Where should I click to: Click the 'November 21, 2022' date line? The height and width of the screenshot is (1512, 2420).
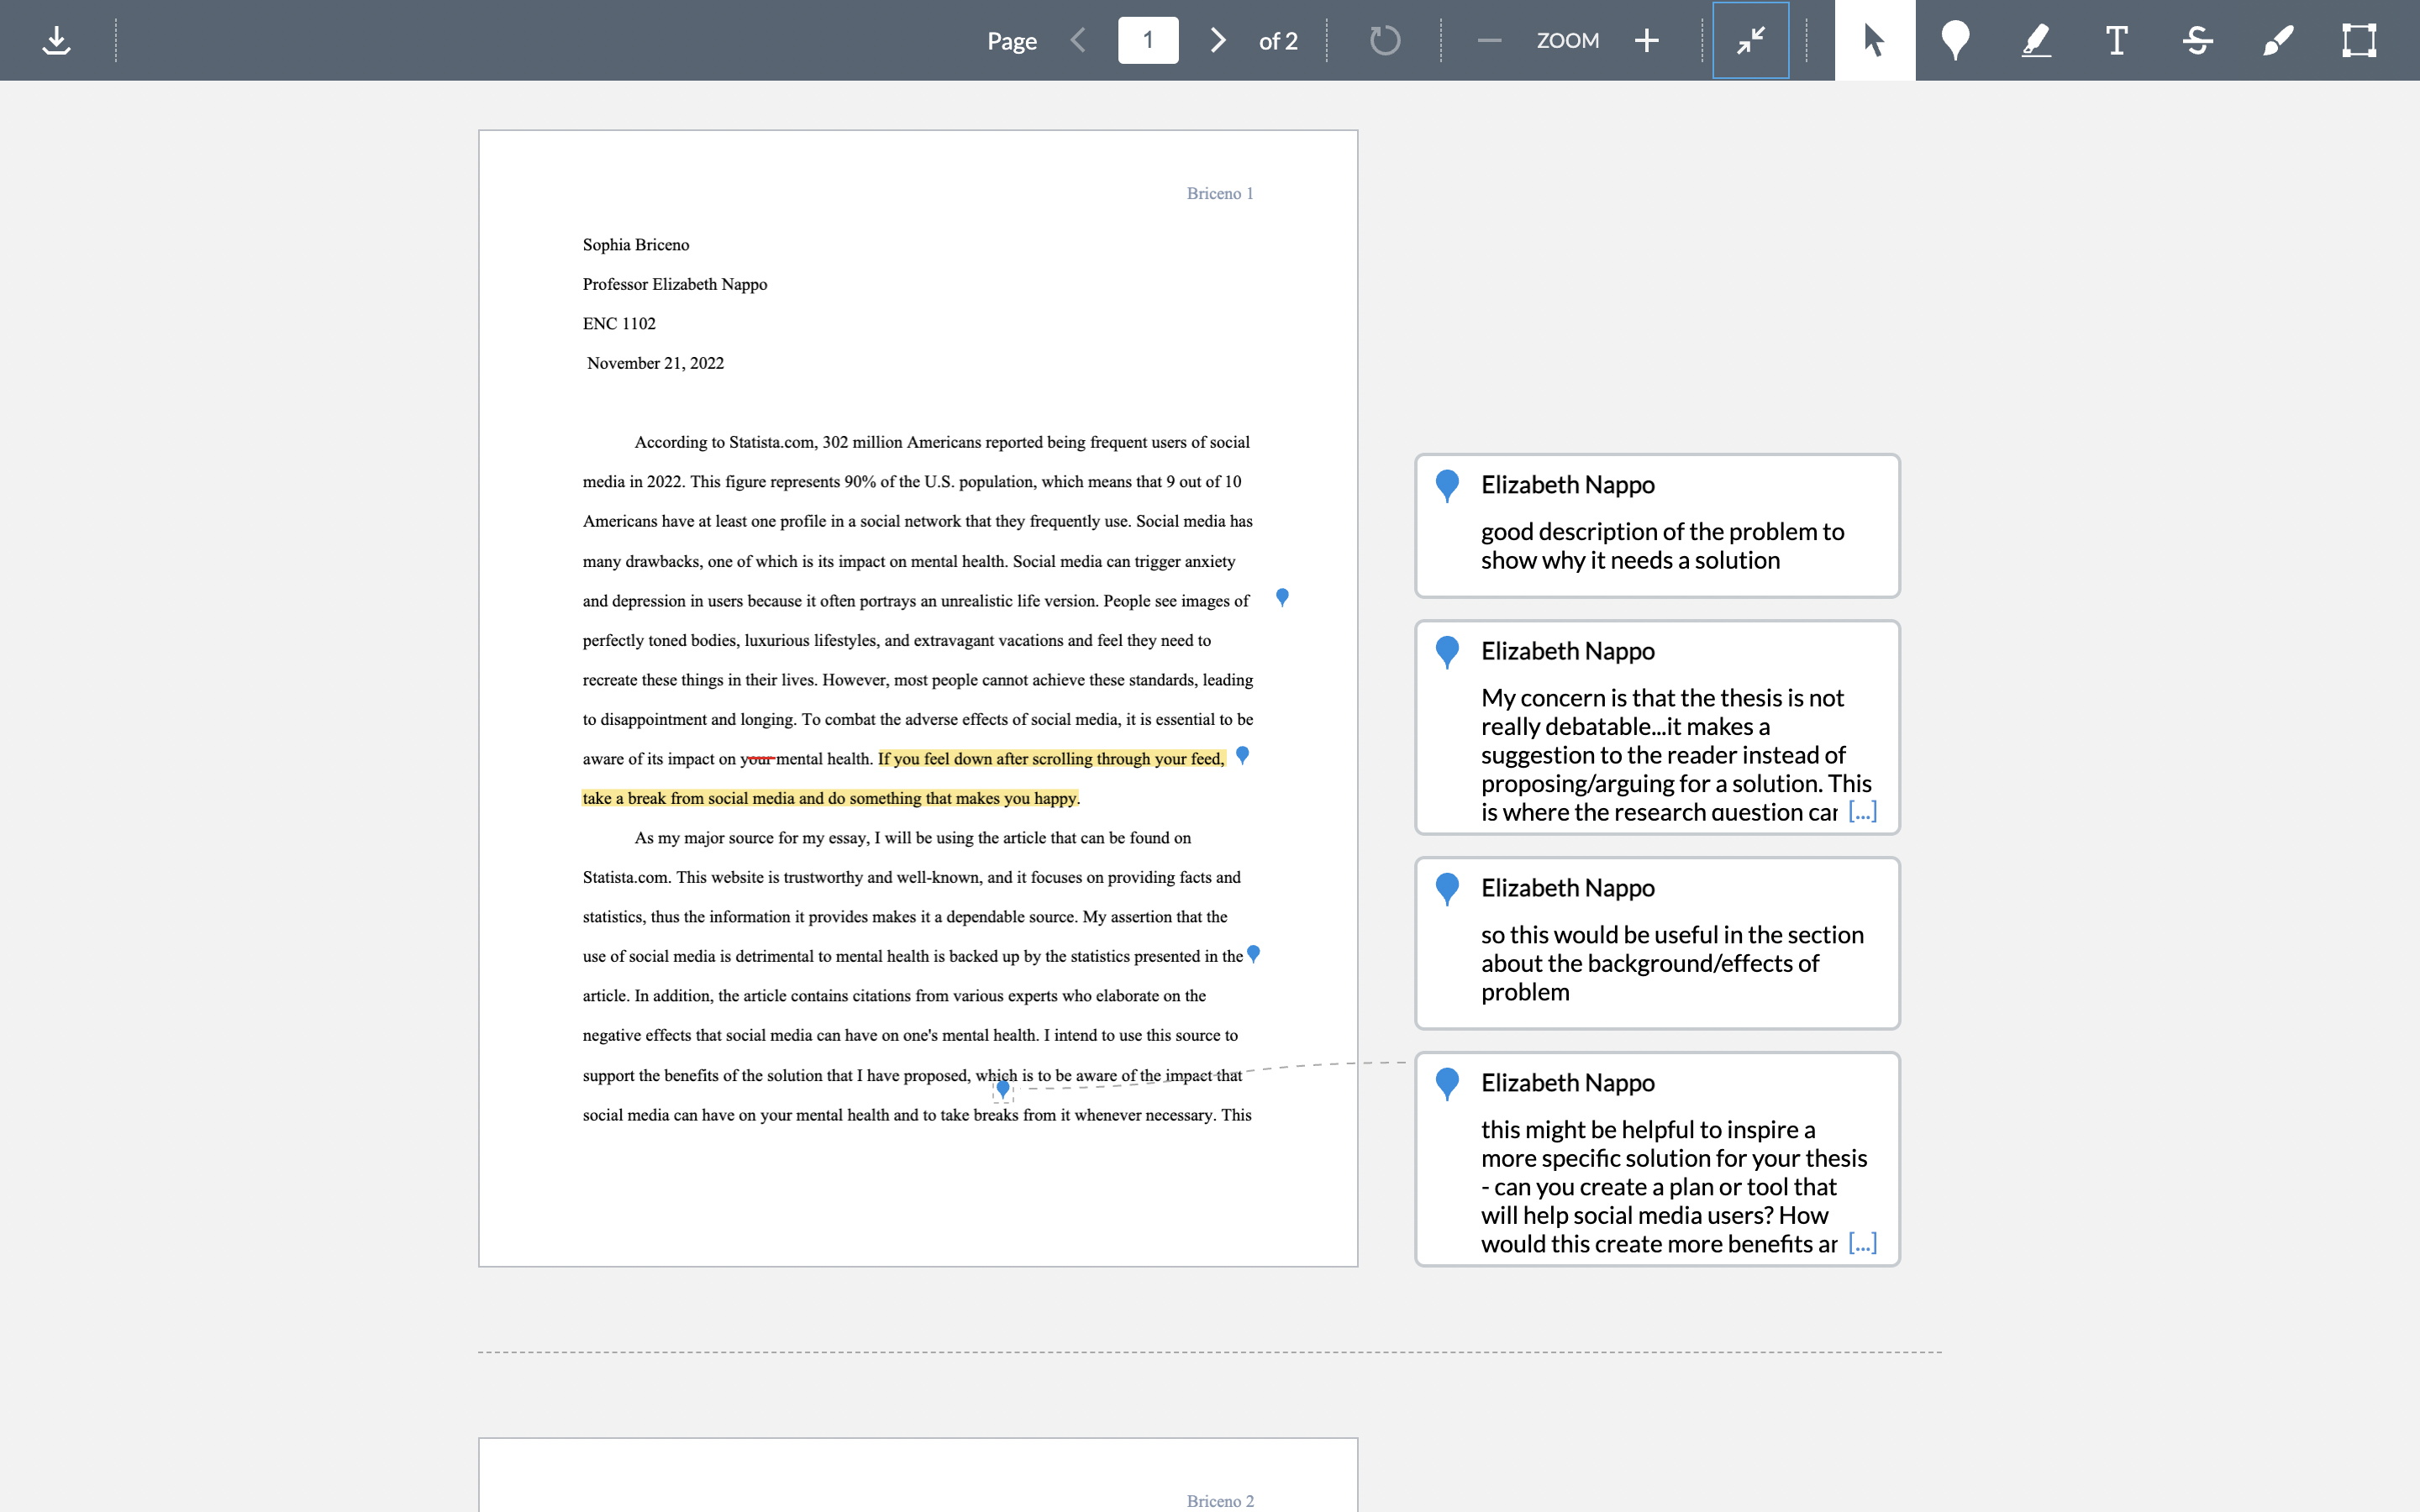pyautogui.click(x=655, y=363)
